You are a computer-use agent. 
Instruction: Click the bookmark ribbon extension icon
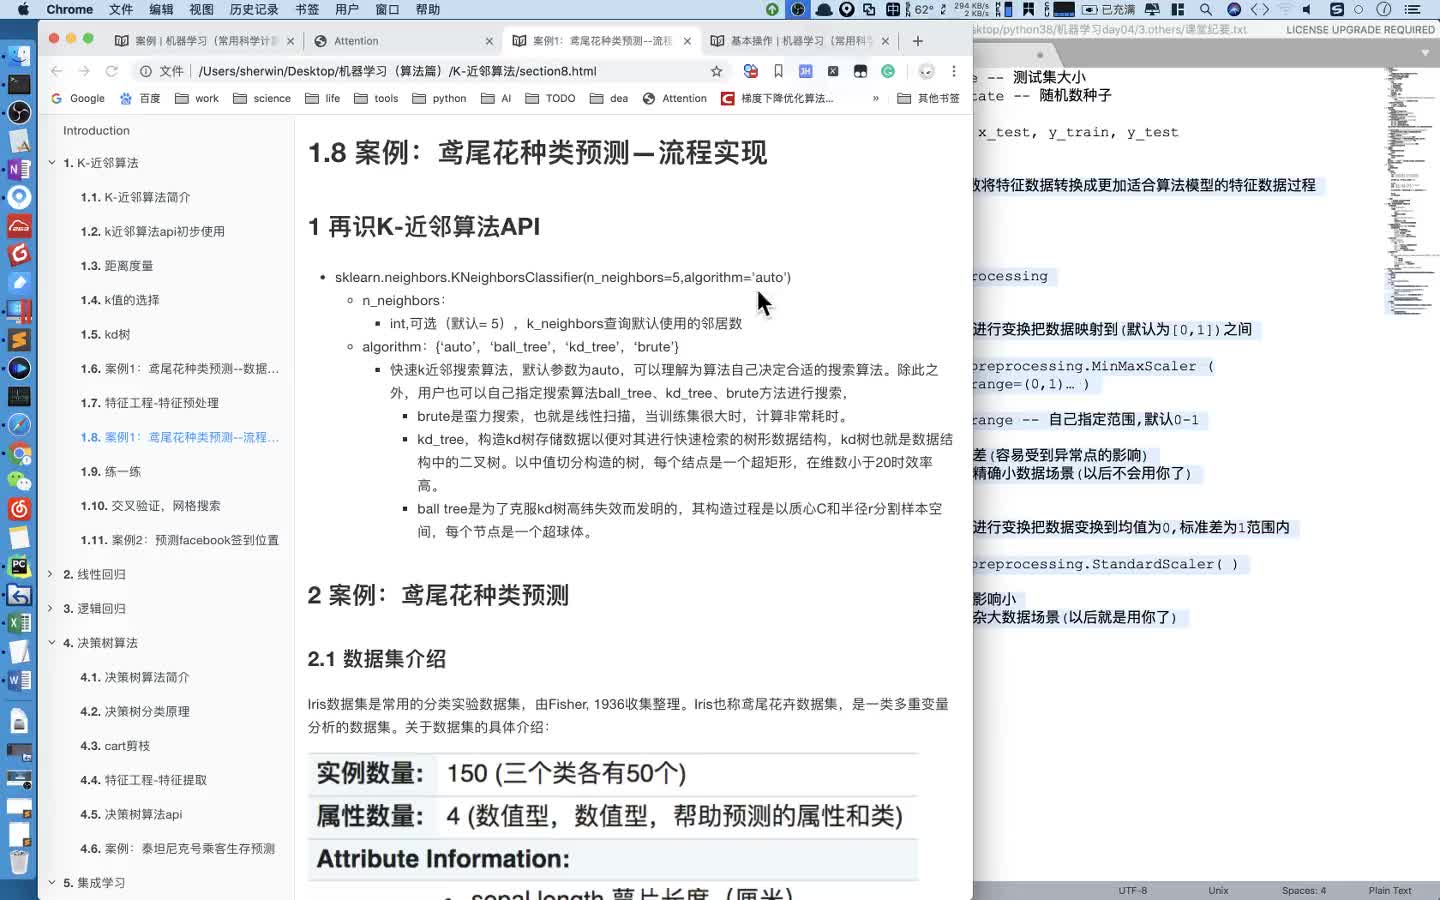pos(778,71)
